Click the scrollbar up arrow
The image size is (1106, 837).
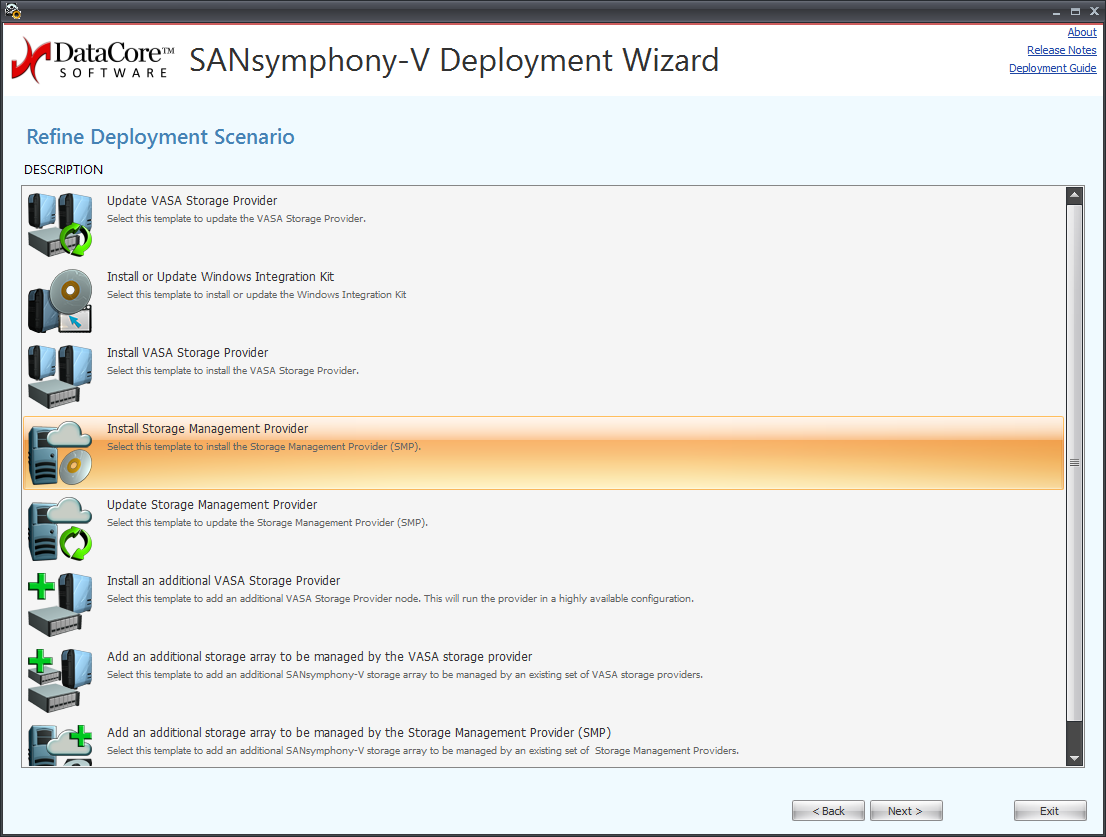(1075, 196)
